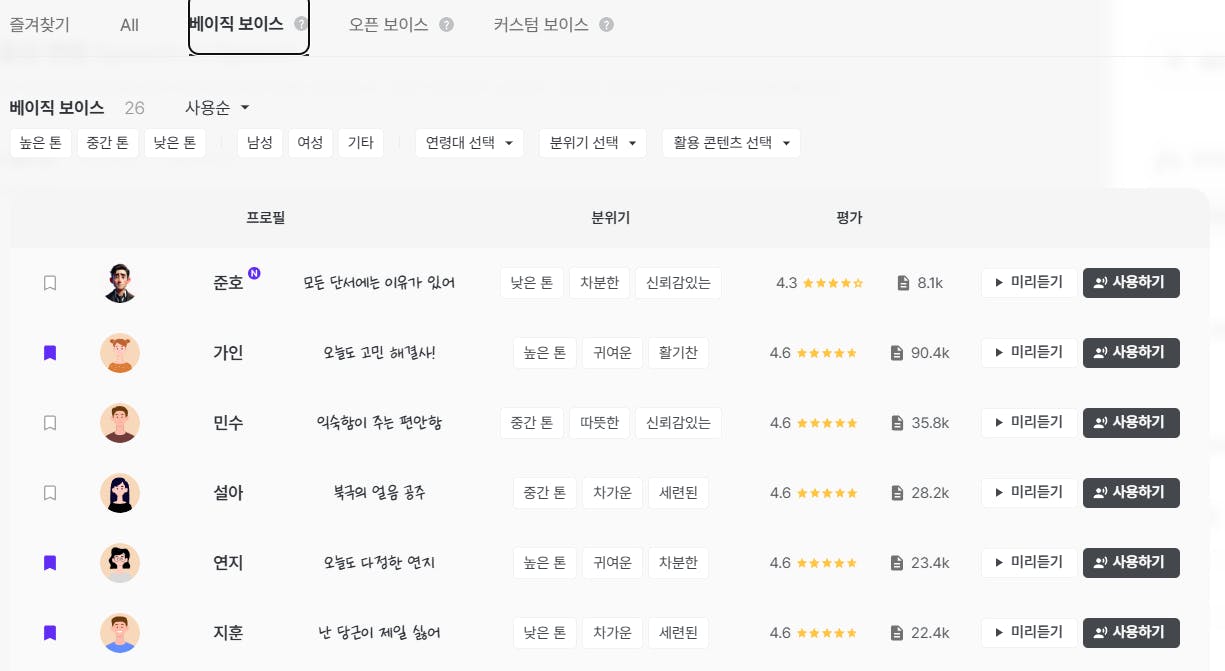Click the document icon next to 90.4k

click(x=897, y=353)
